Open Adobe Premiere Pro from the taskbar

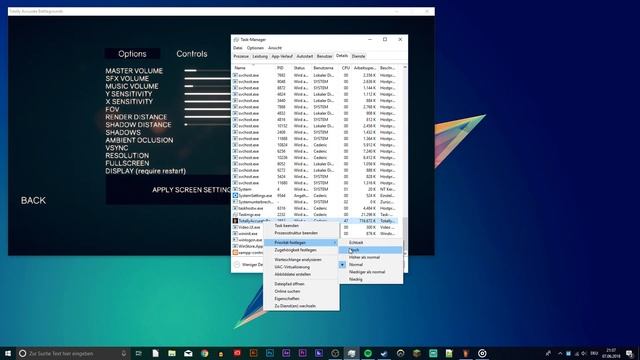click(x=302, y=353)
